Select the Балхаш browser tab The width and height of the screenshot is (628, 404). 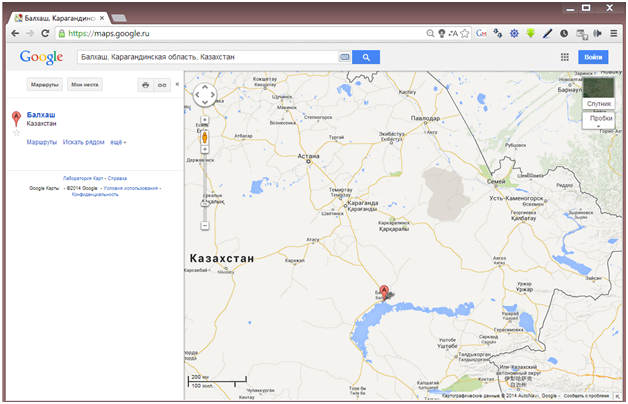[60, 18]
